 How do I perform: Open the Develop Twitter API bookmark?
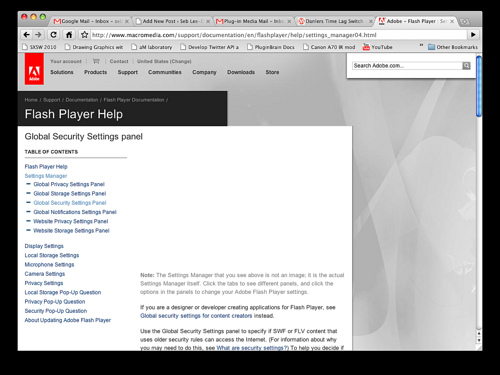click(x=209, y=47)
